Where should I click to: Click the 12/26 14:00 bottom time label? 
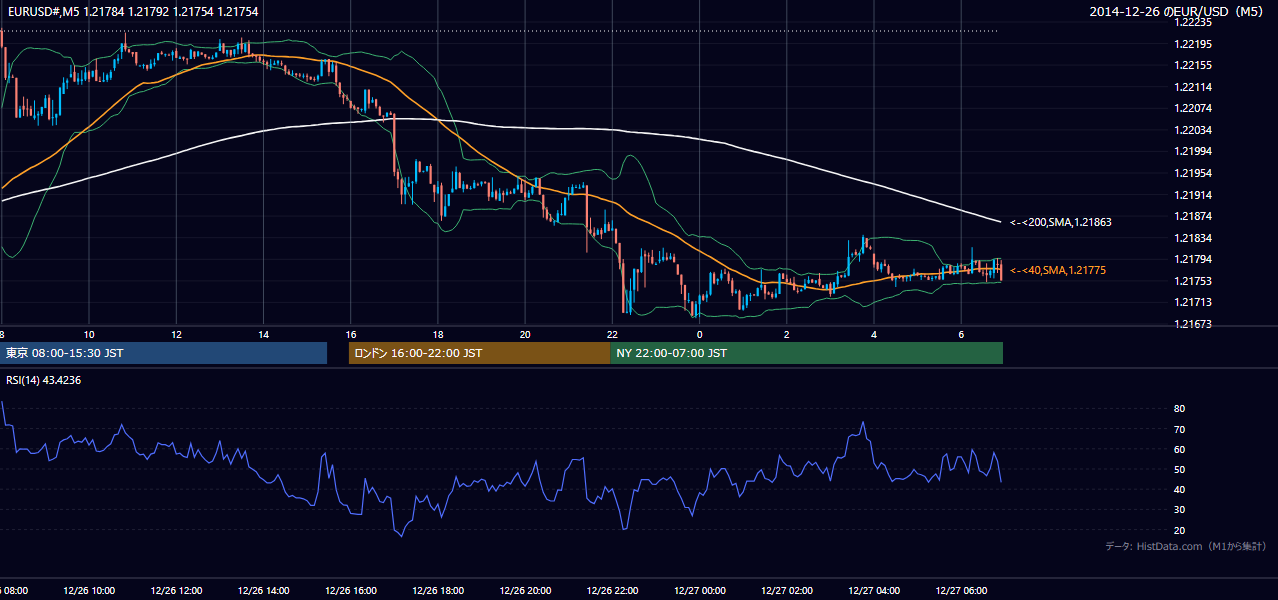pyautogui.click(x=263, y=591)
